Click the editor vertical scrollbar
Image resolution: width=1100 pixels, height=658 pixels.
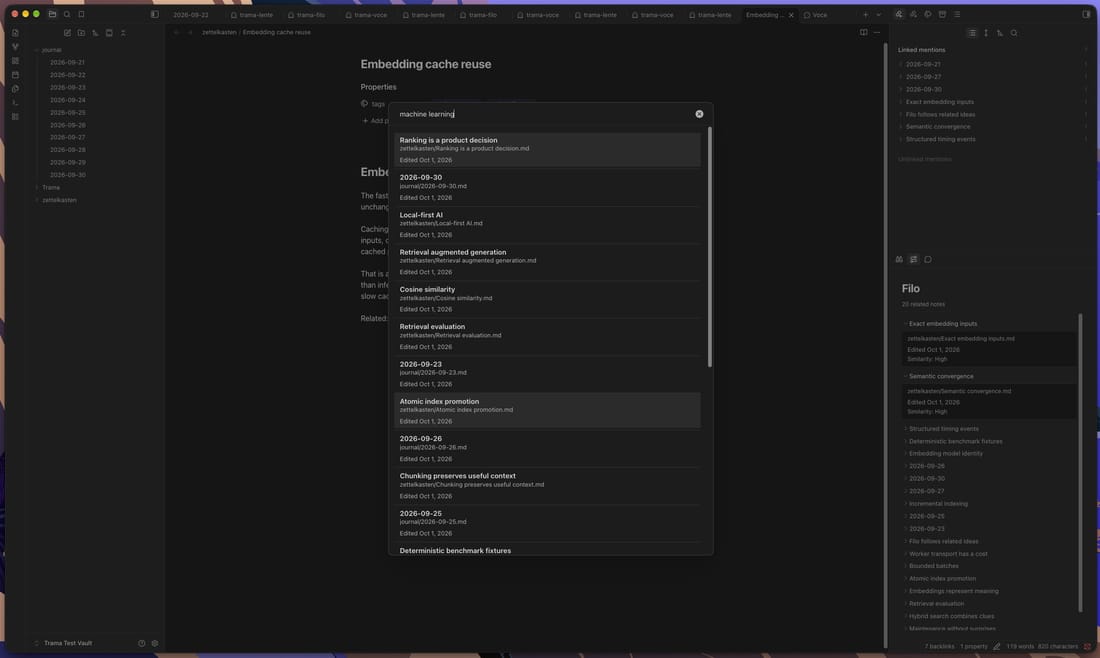click(x=885, y=344)
